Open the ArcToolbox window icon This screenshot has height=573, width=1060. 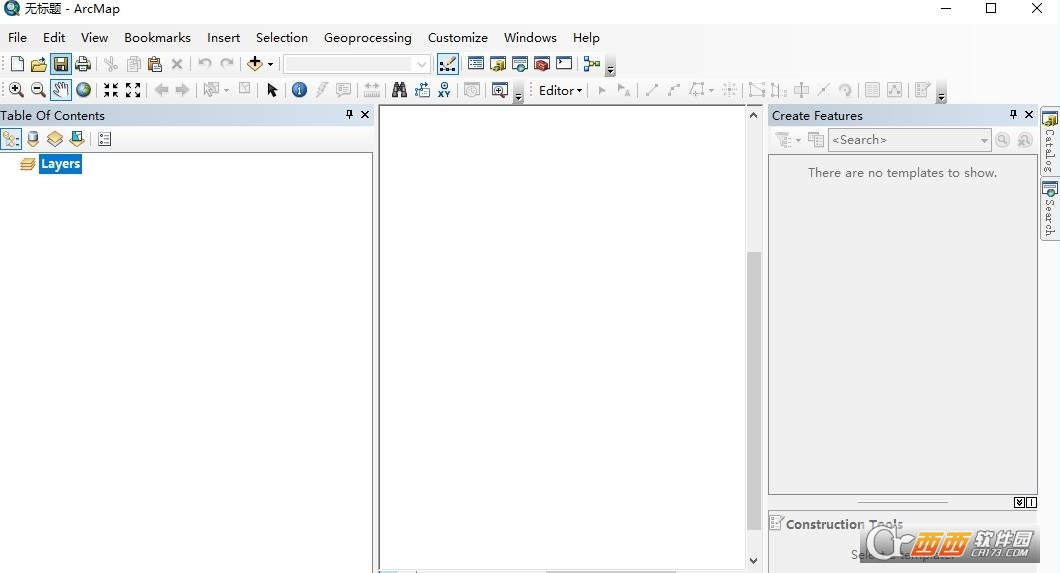(541, 64)
